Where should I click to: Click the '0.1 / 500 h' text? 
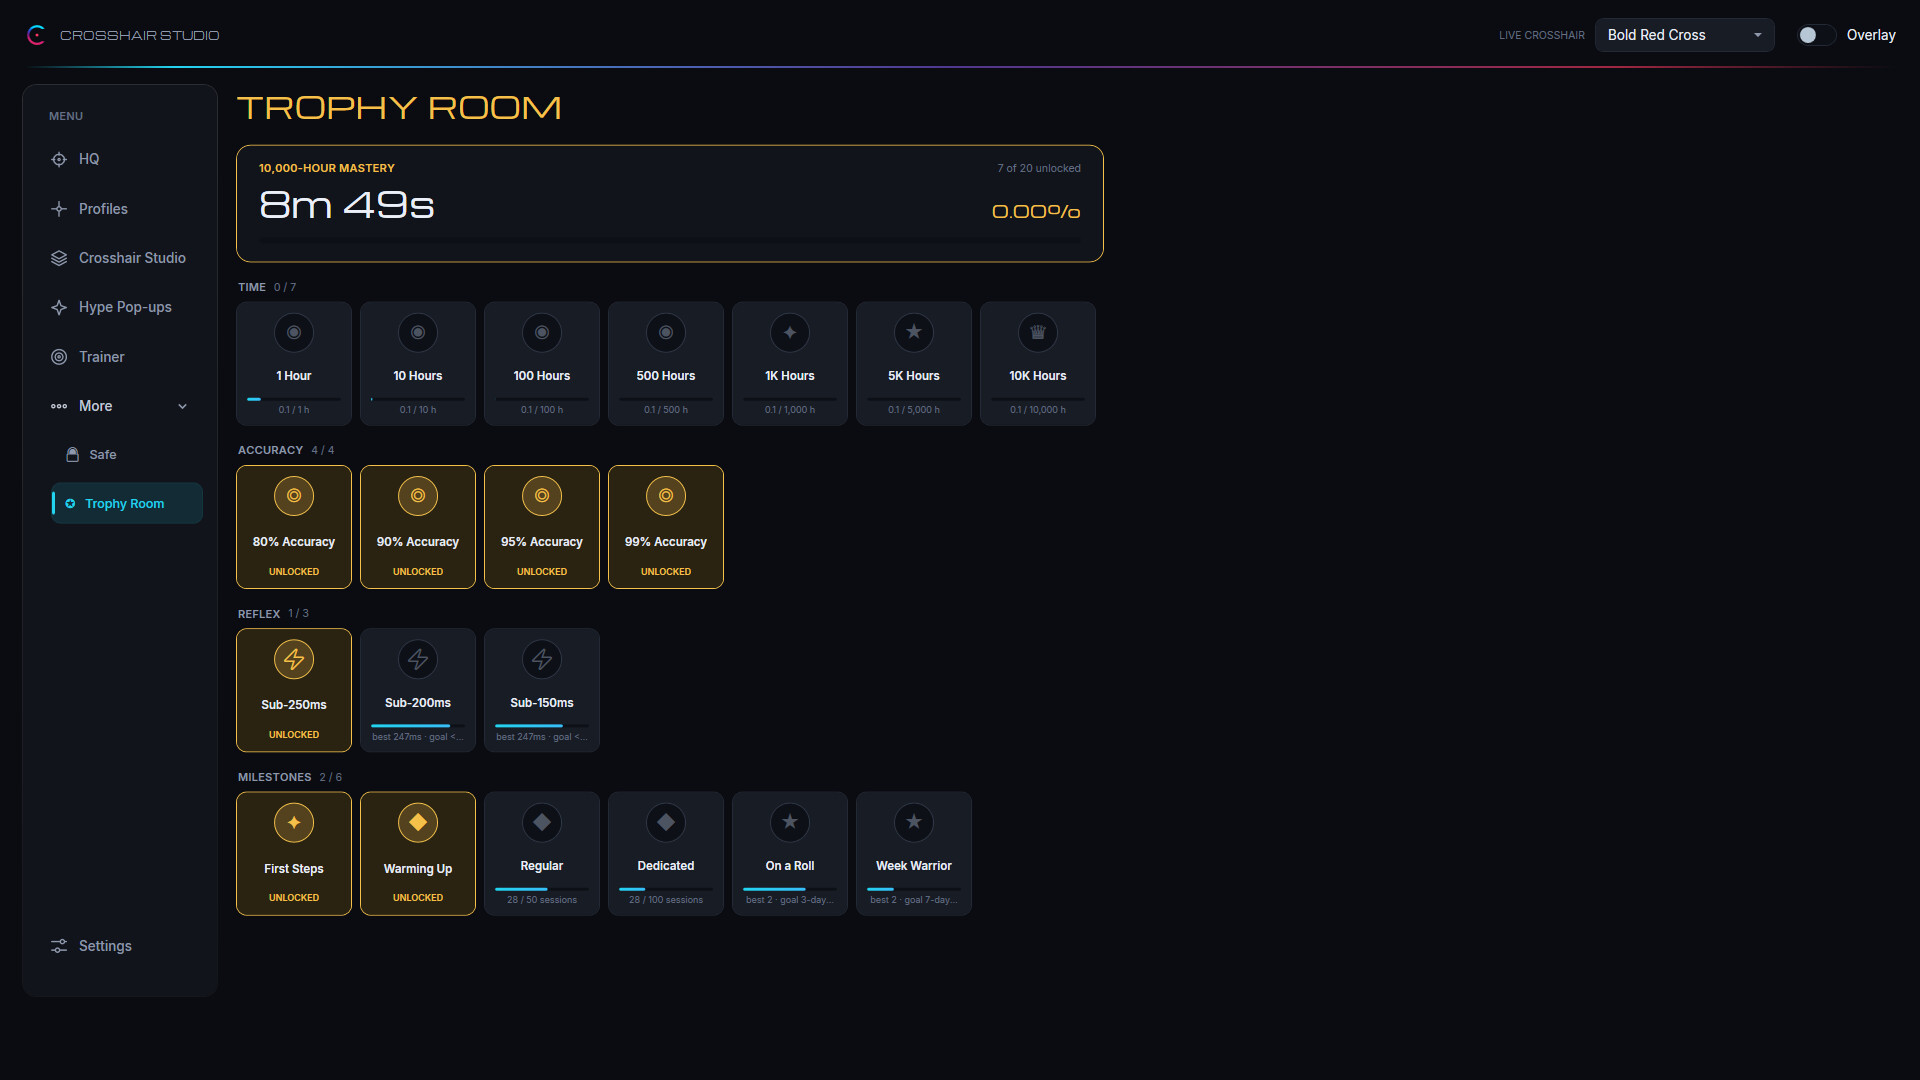pyautogui.click(x=666, y=410)
